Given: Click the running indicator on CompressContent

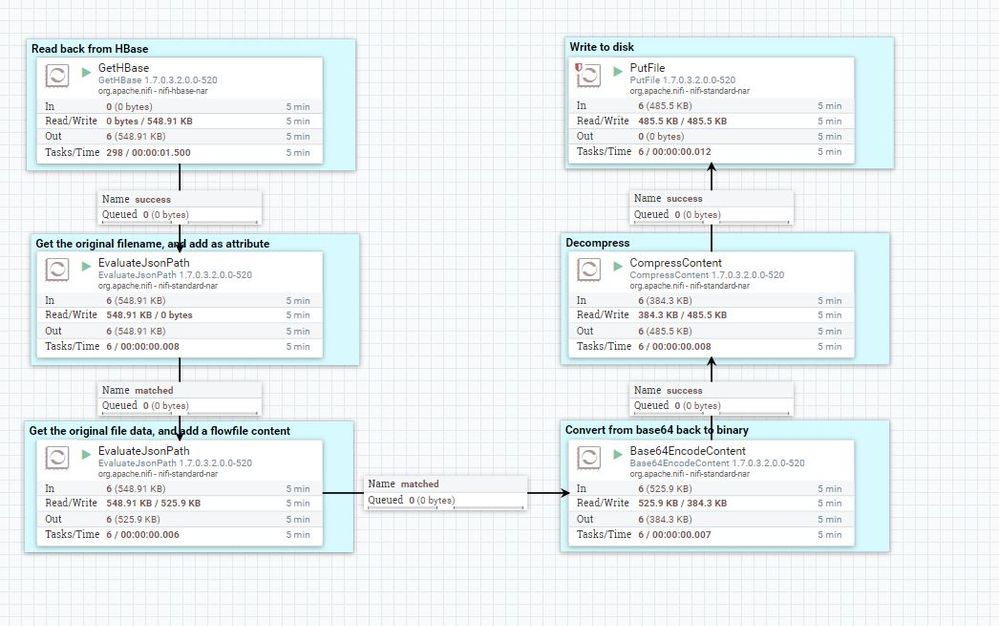Looking at the screenshot, I should [x=617, y=266].
